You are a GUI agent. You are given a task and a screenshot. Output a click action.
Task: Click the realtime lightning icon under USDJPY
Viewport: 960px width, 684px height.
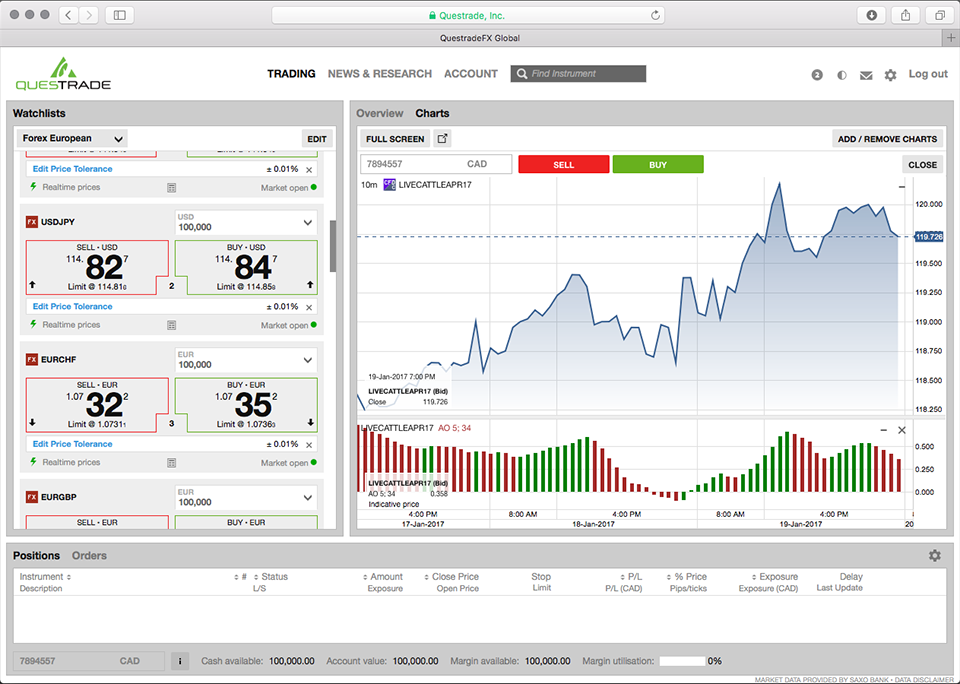(x=34, y=324)
